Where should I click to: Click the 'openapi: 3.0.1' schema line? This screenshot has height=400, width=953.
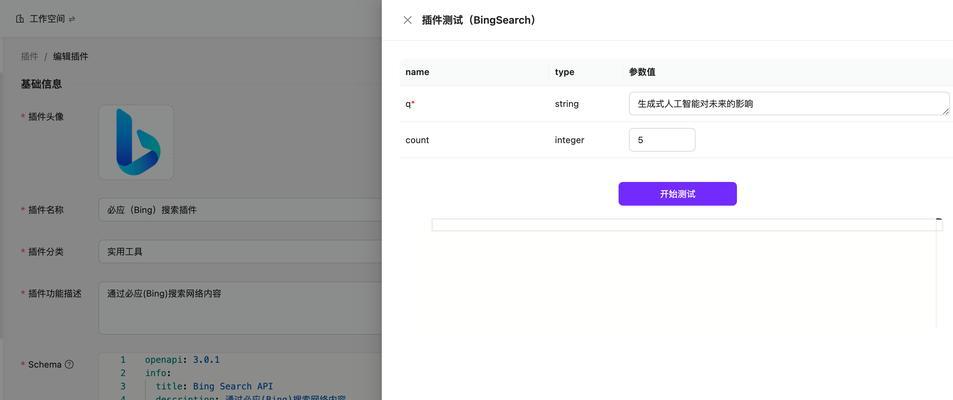tap(182, 360)
